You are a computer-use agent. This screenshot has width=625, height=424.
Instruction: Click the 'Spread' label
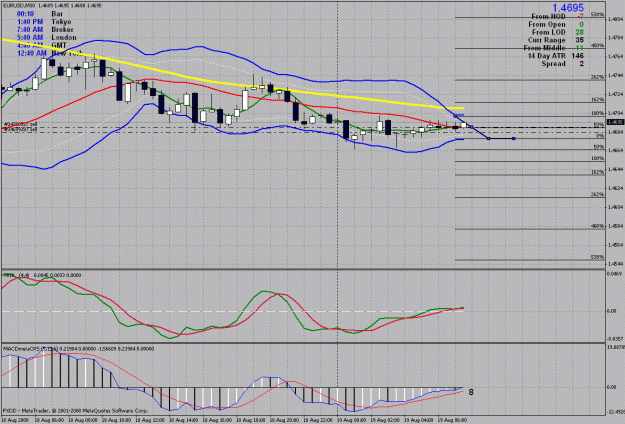[553, 64]
